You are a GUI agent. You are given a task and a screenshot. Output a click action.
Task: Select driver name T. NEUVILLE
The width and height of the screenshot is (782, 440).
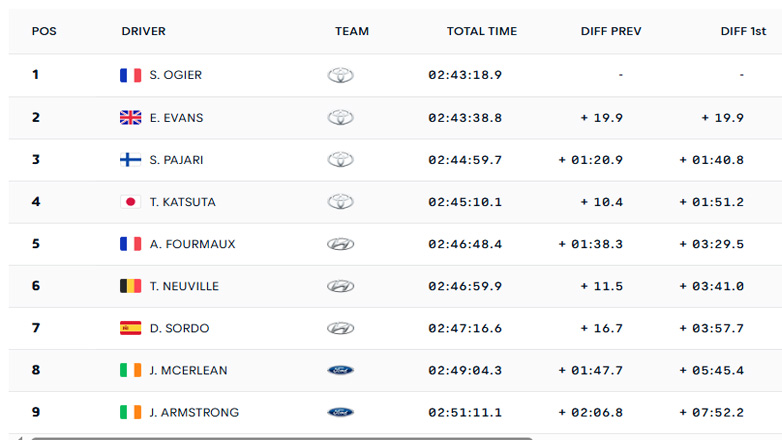point(184,286)
